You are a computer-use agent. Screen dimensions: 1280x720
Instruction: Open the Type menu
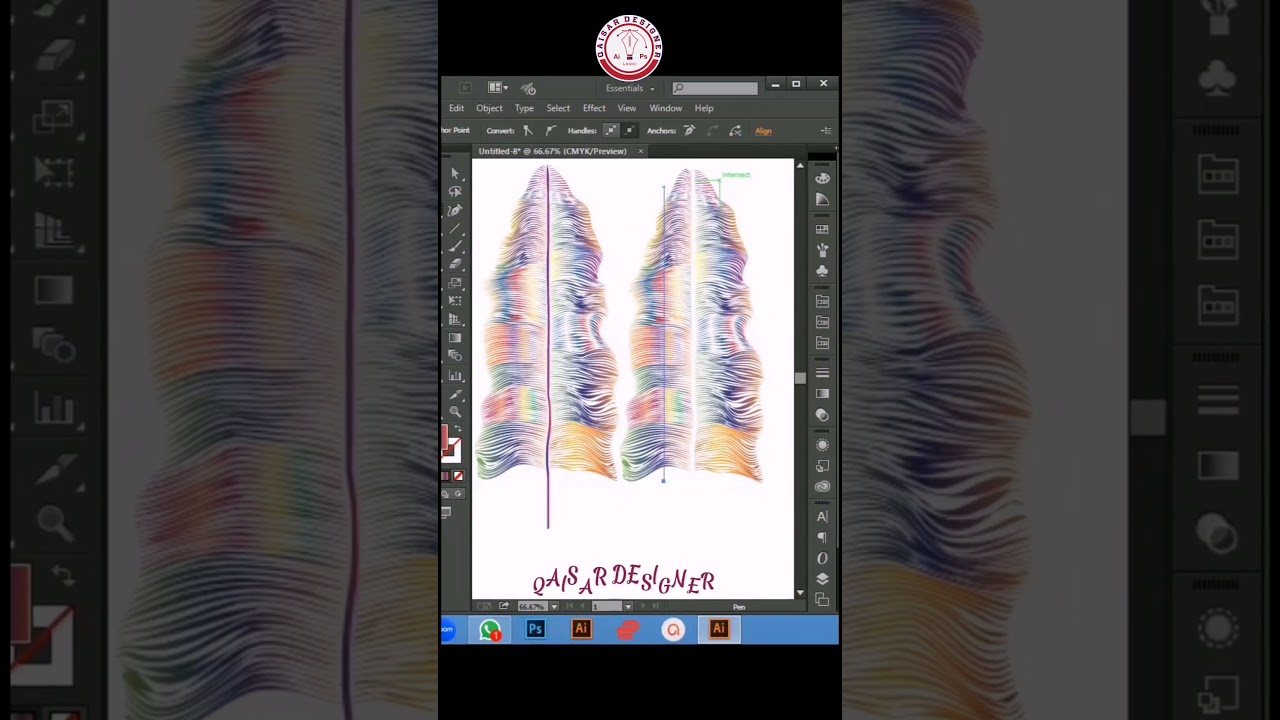tap(524, 108)
